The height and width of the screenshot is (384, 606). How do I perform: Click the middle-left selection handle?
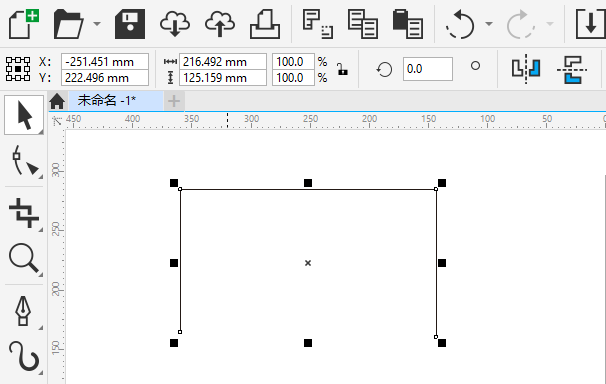pyautogui.click(x=174, y=263)
